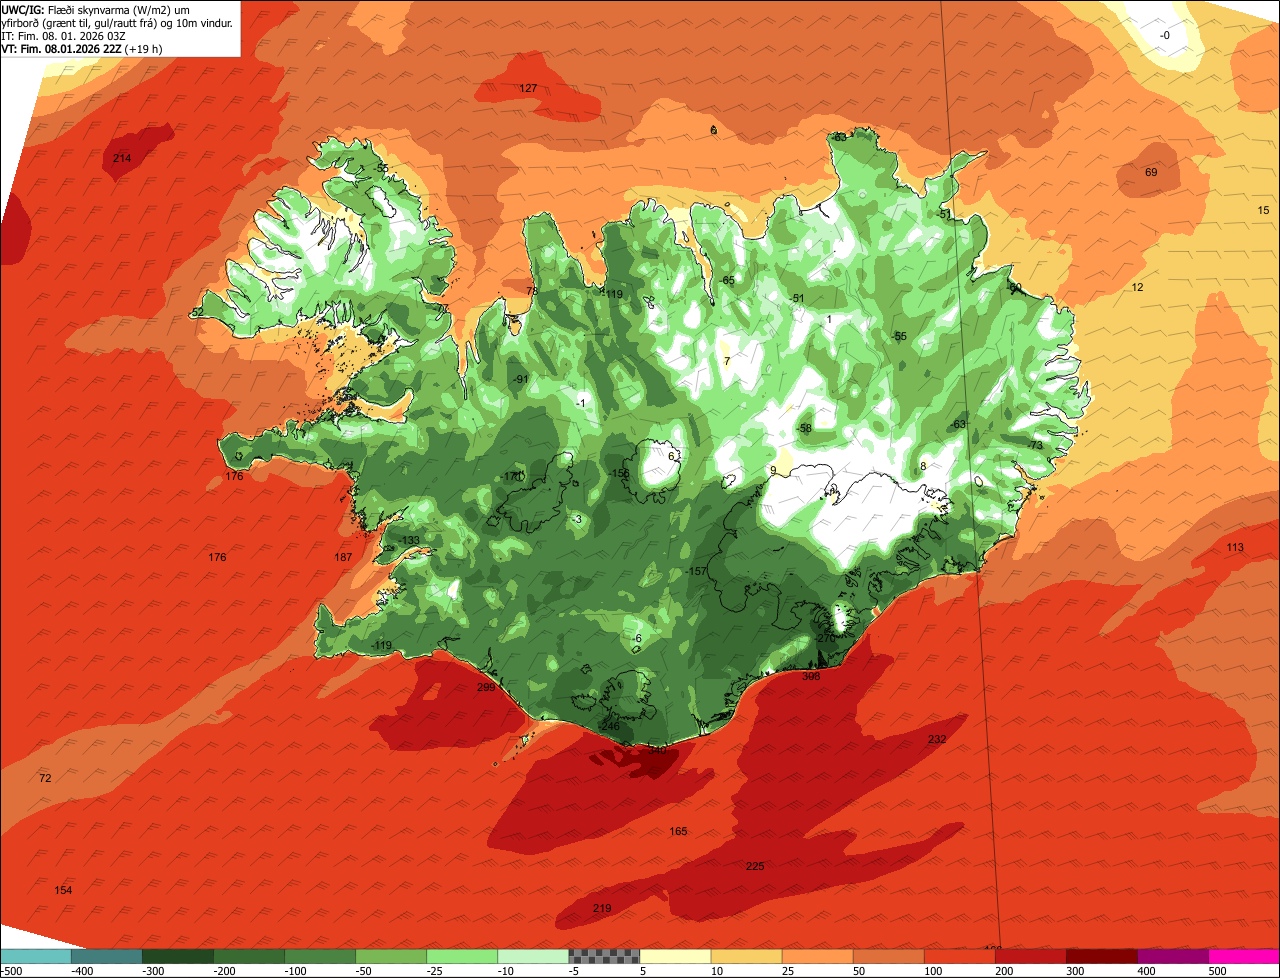Pick the palest green -10 to -5 legend swatch
The height and width of the screenshot is (978, 1280).
coord(532,956)
